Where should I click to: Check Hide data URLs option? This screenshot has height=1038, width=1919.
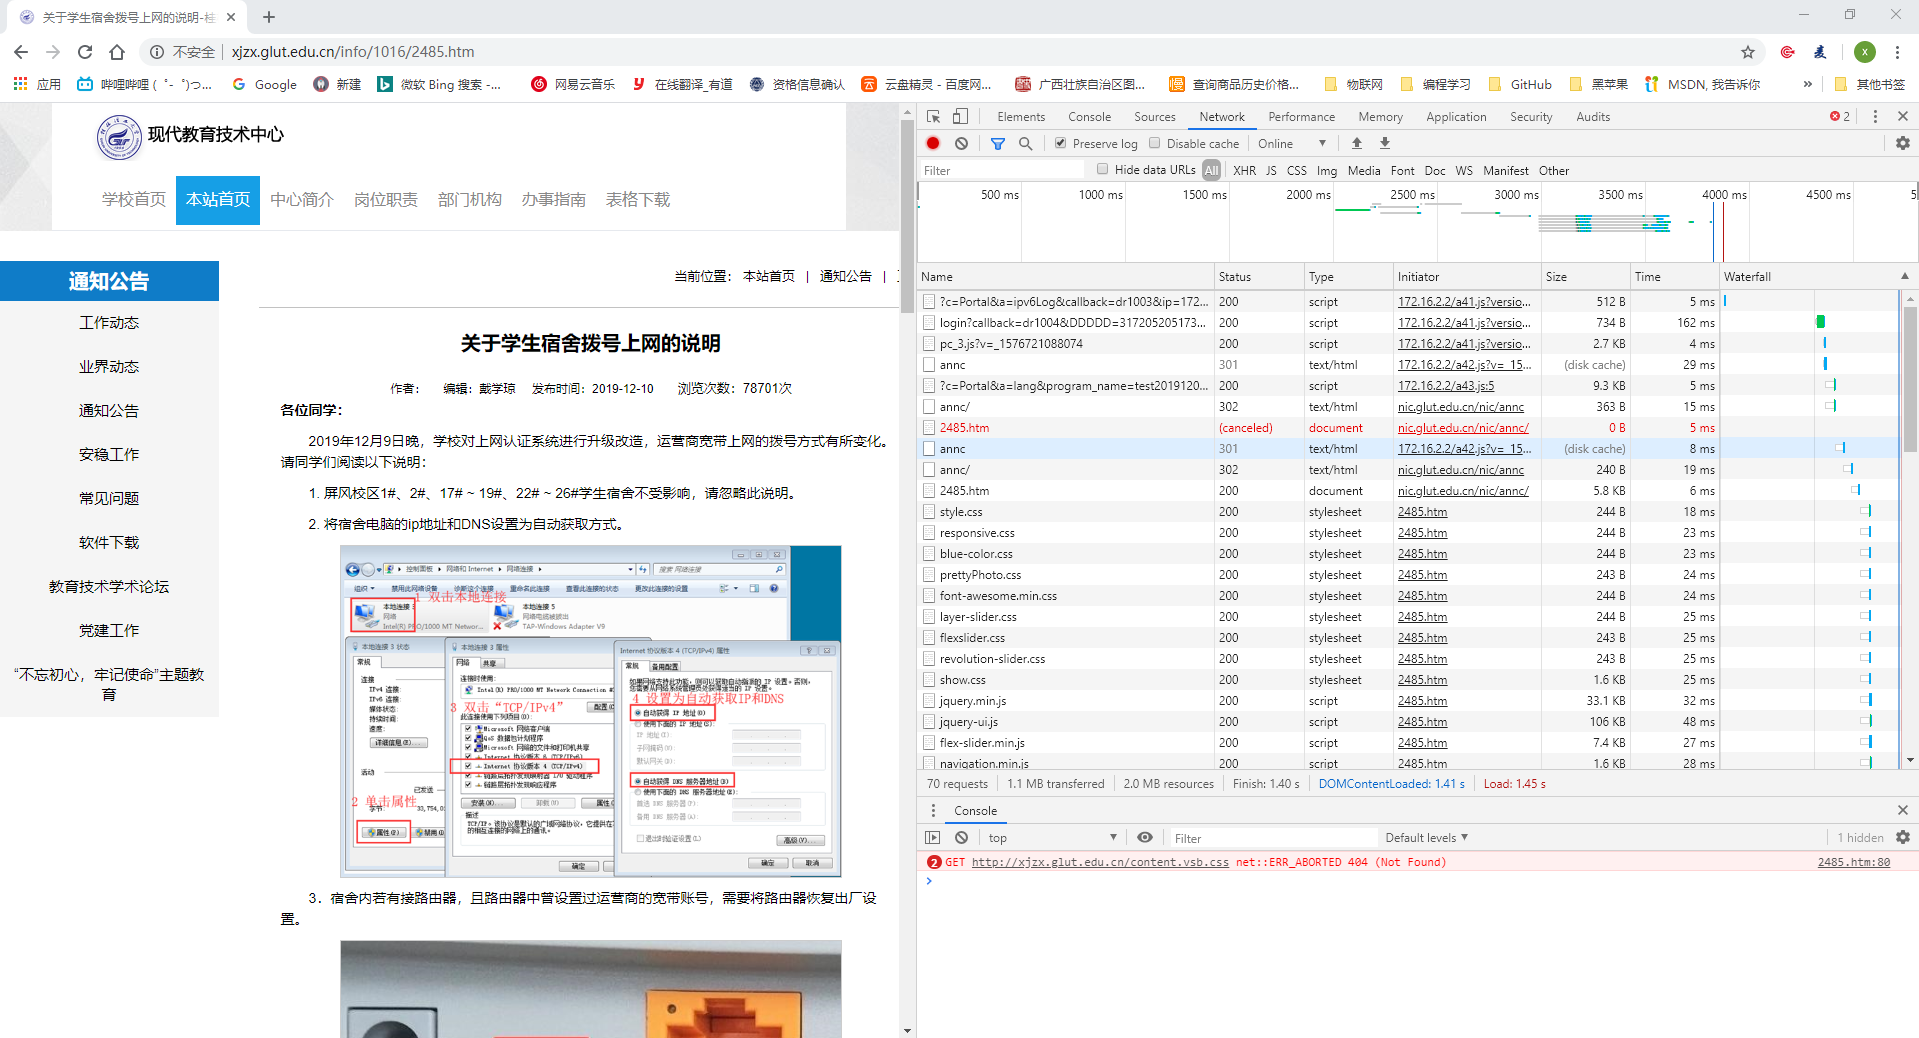tap(1102, 169)
